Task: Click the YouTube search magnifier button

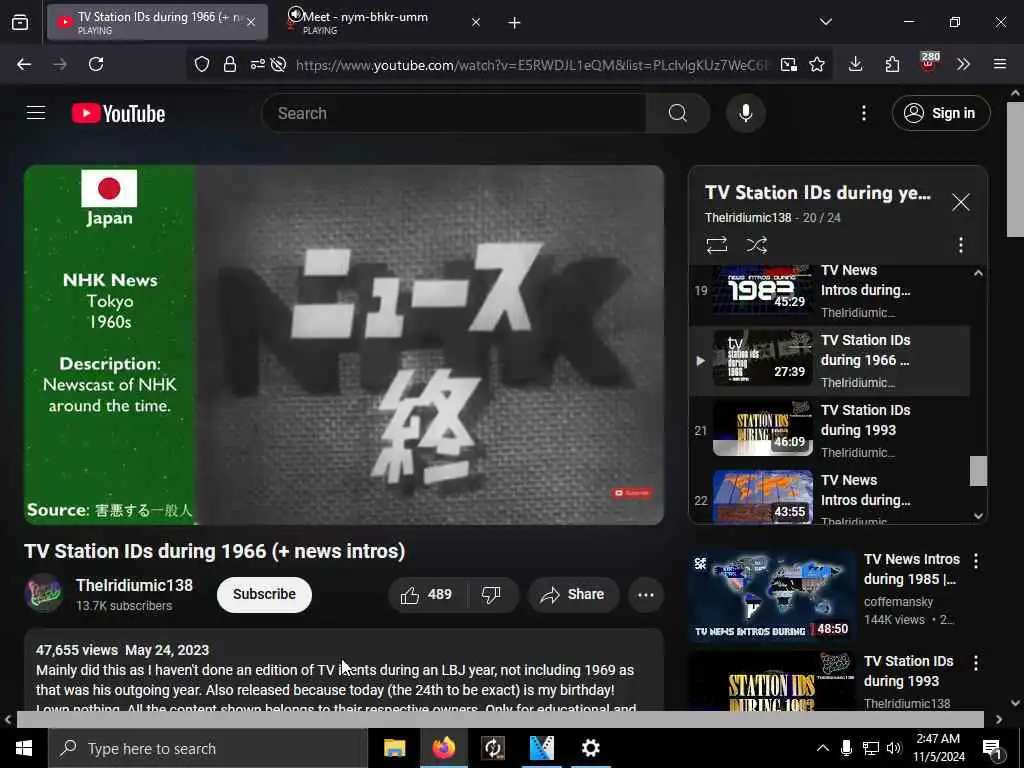Action: [x=678, y=113]
